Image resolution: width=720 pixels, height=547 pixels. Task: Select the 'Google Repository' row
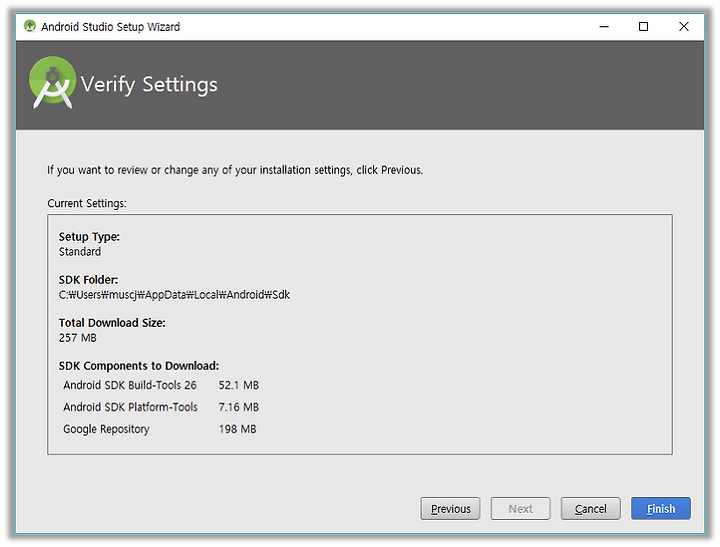pos(159,429)
